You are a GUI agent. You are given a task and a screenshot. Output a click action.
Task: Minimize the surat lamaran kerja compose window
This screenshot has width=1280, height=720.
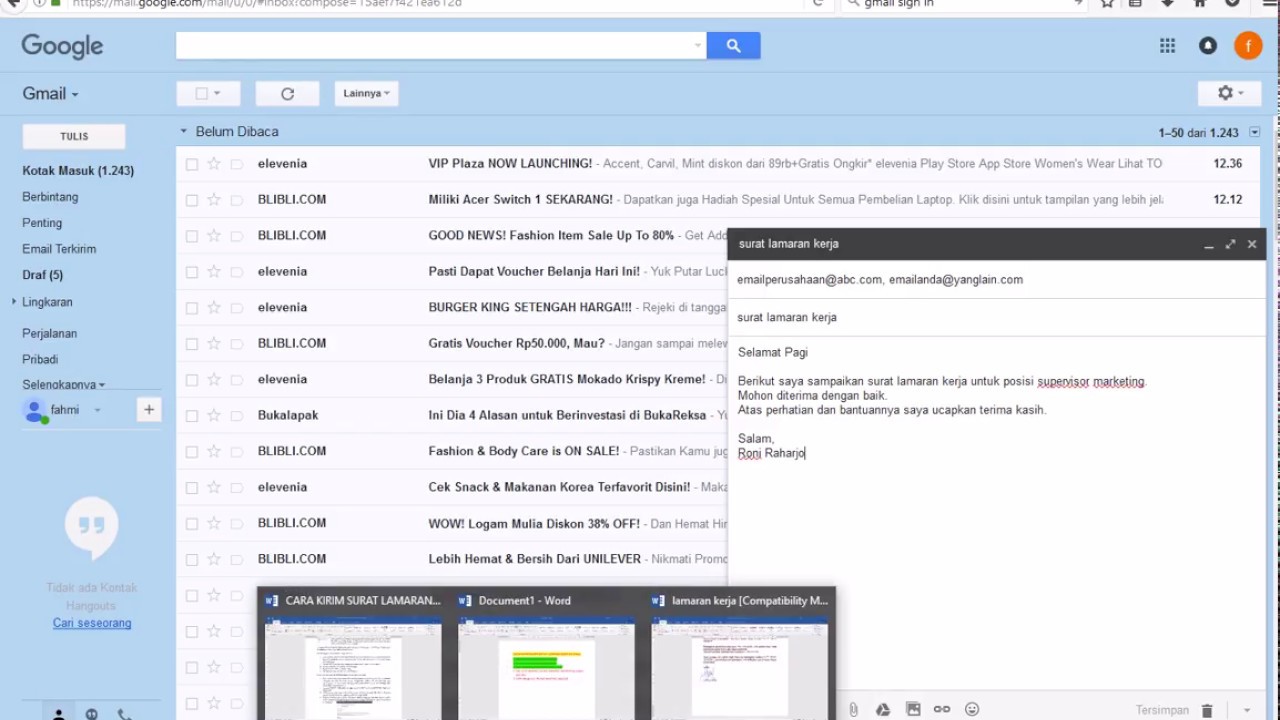click(x=1208, y=244)
